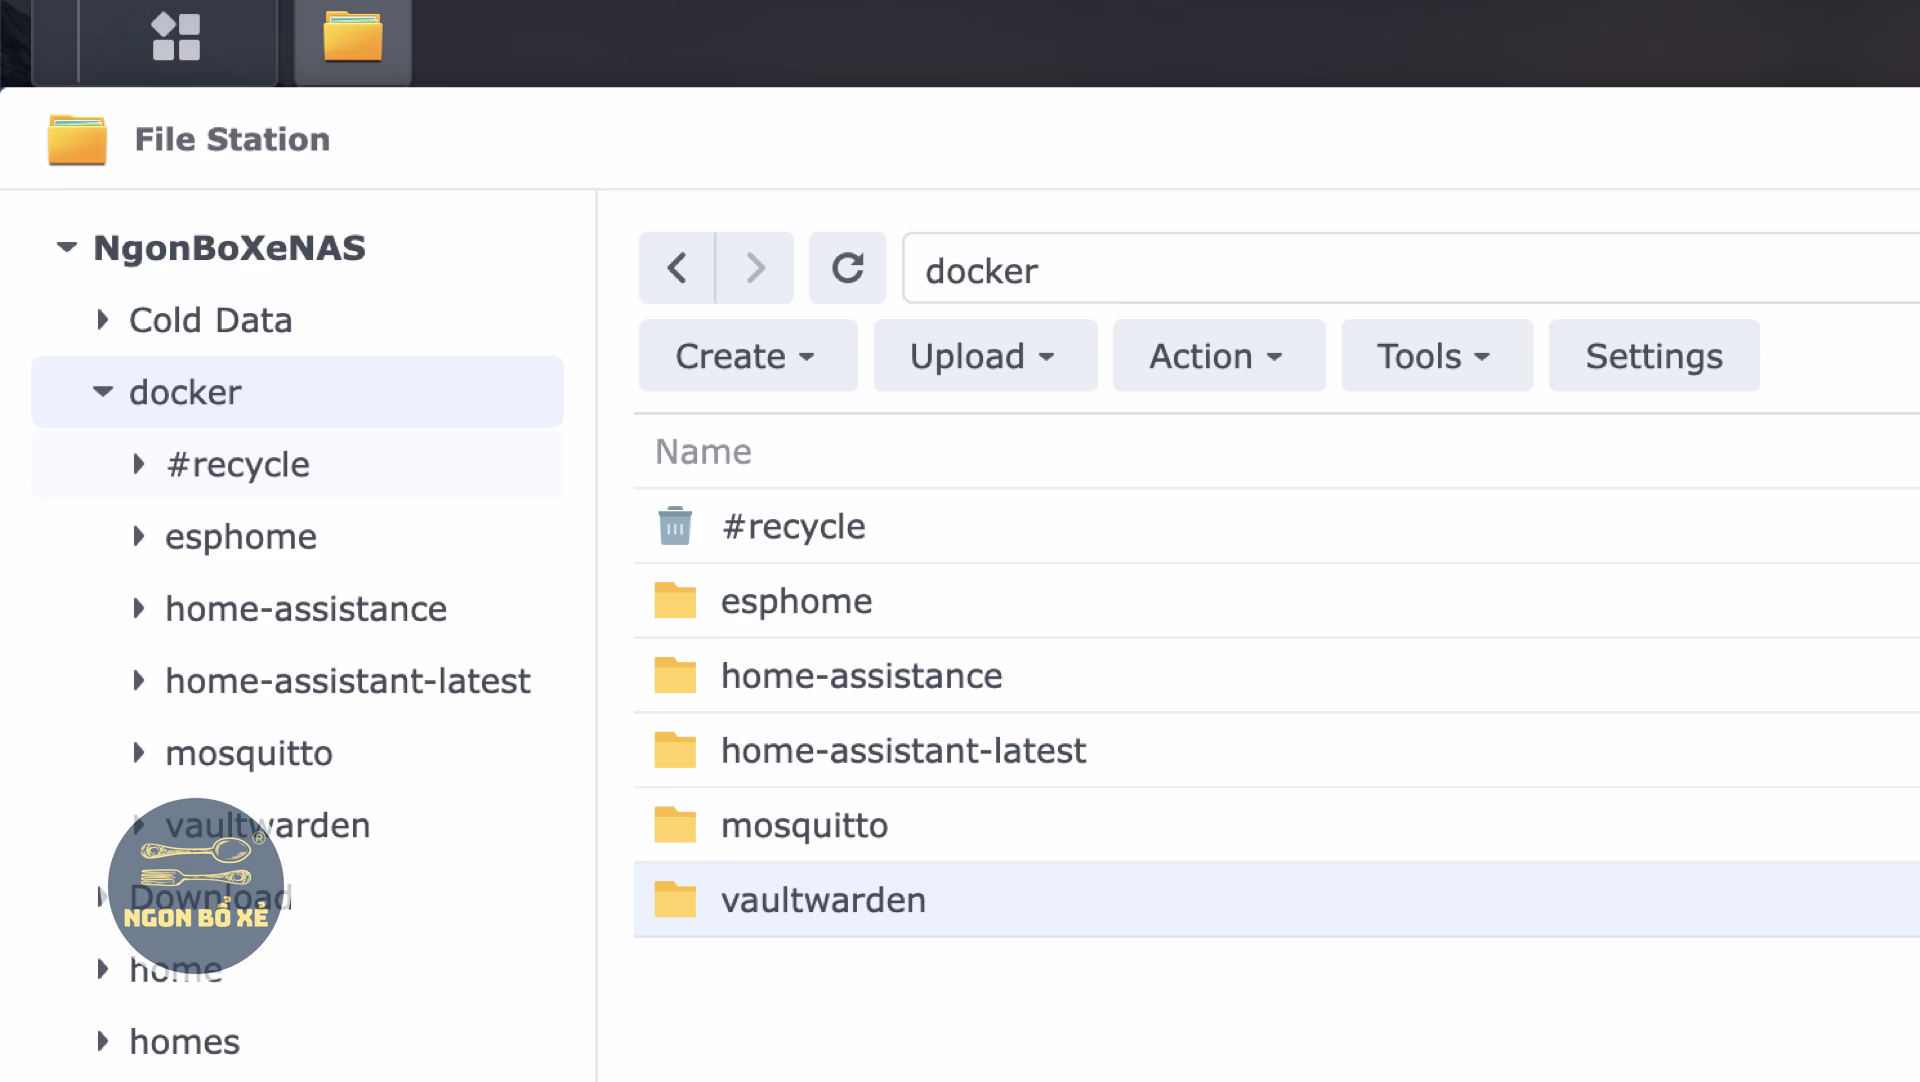Open the Action dropdown menu
The width and height of the screenshot is (1920, 1082).
[x=1219, y=356]
